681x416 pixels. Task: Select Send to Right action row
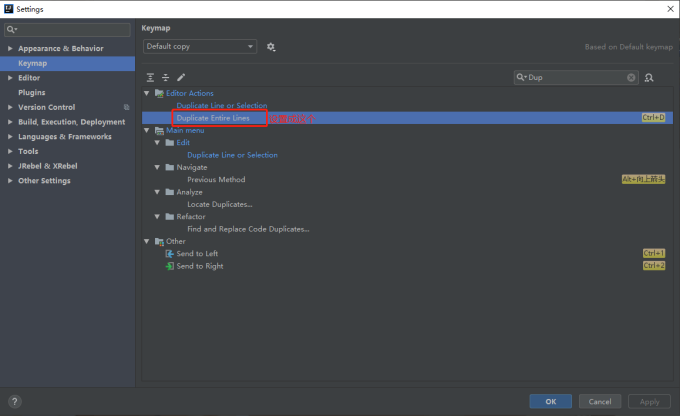[x=407, y=266]
